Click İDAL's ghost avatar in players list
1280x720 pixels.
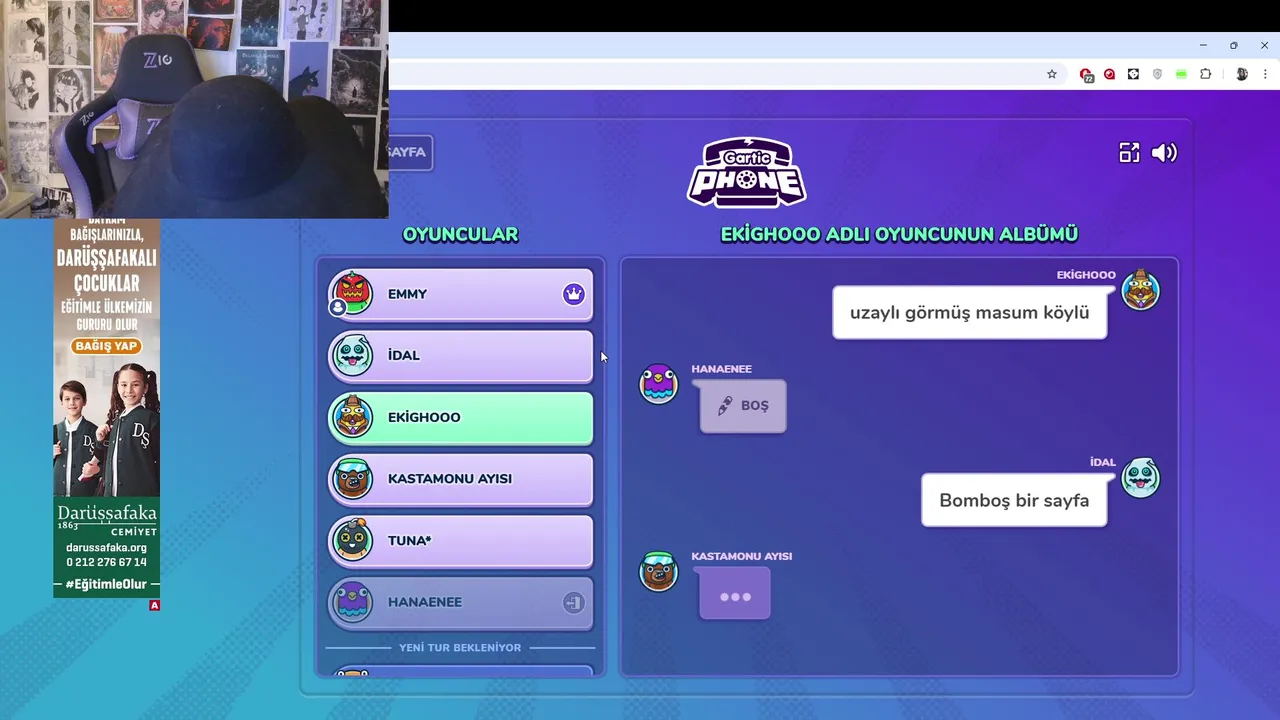coord(352,355)
